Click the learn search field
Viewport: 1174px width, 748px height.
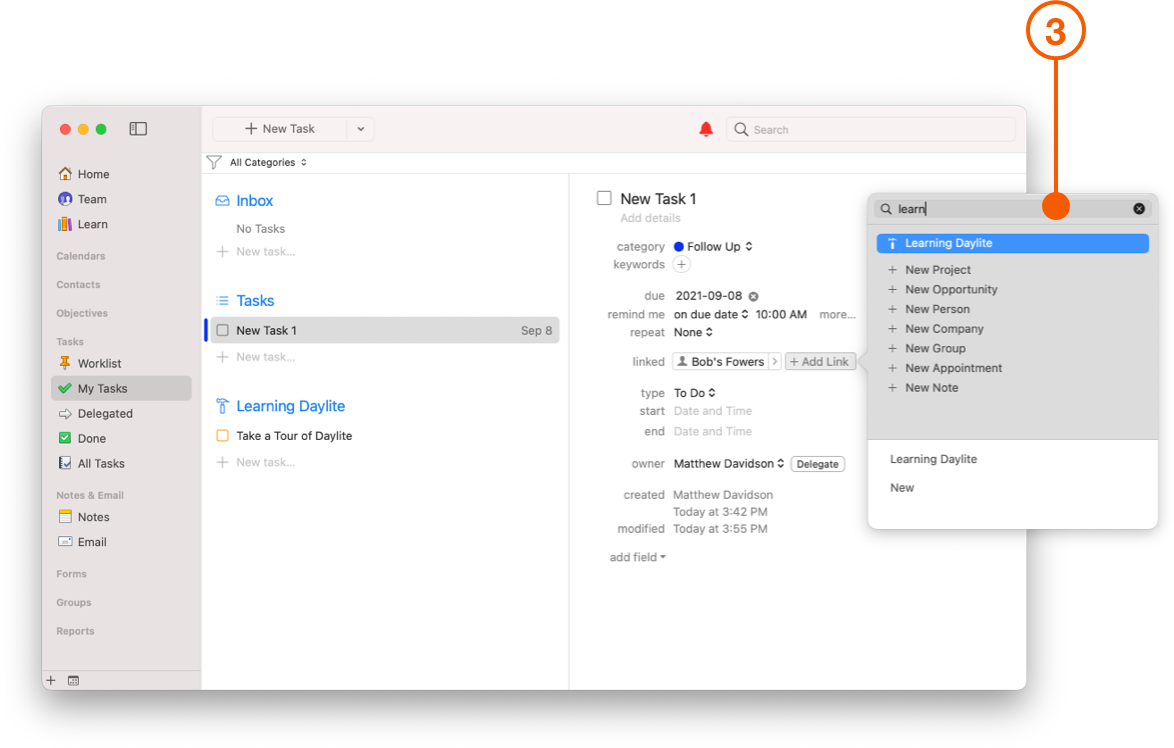pyautogui.click(x=1011, y=209)
